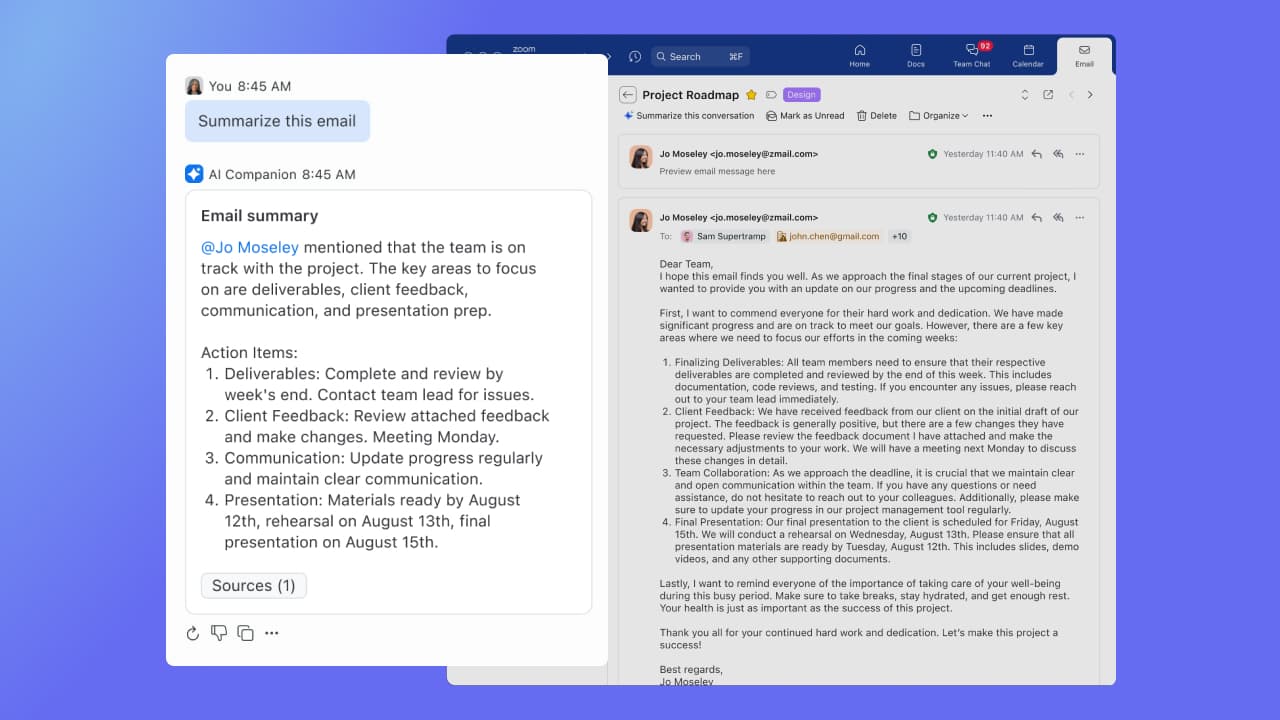Open the Calendar tab
Image resolution: width=1280 pixels, height=720 pixels.
[x=1028, y=55]
